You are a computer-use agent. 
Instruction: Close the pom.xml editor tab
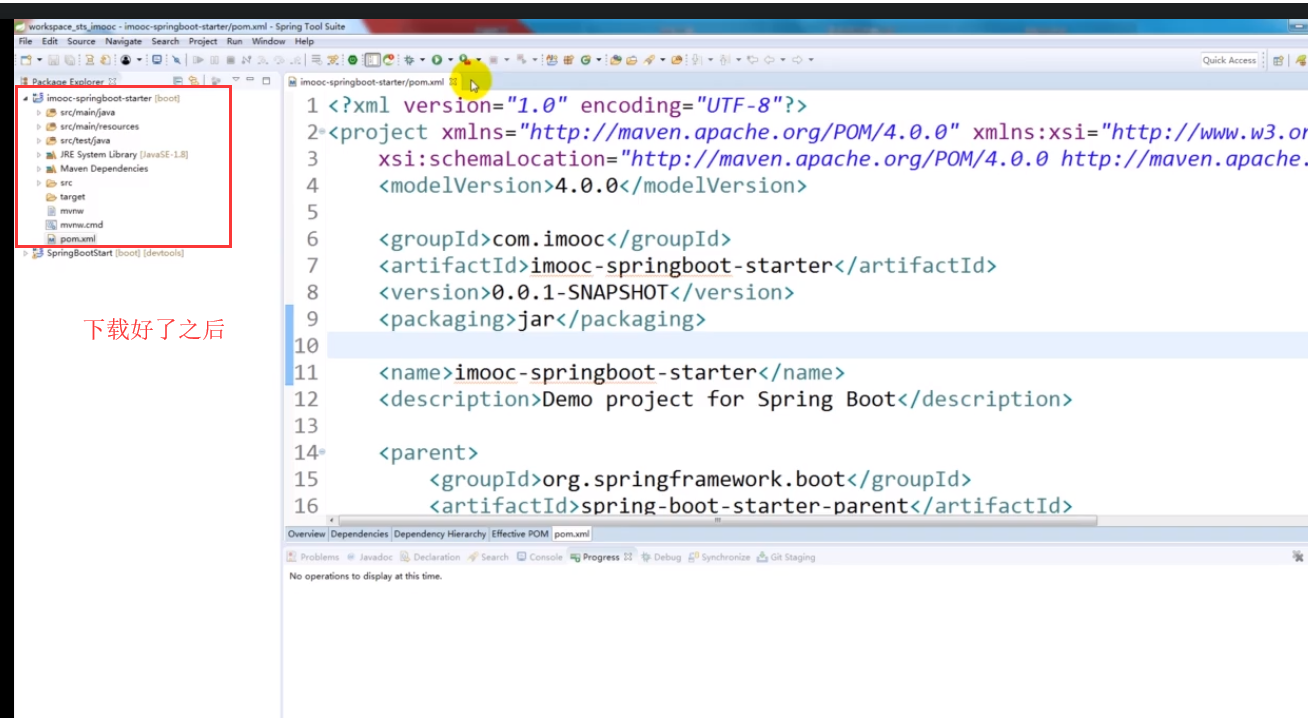pyautogui.click(x=453, y=81)
